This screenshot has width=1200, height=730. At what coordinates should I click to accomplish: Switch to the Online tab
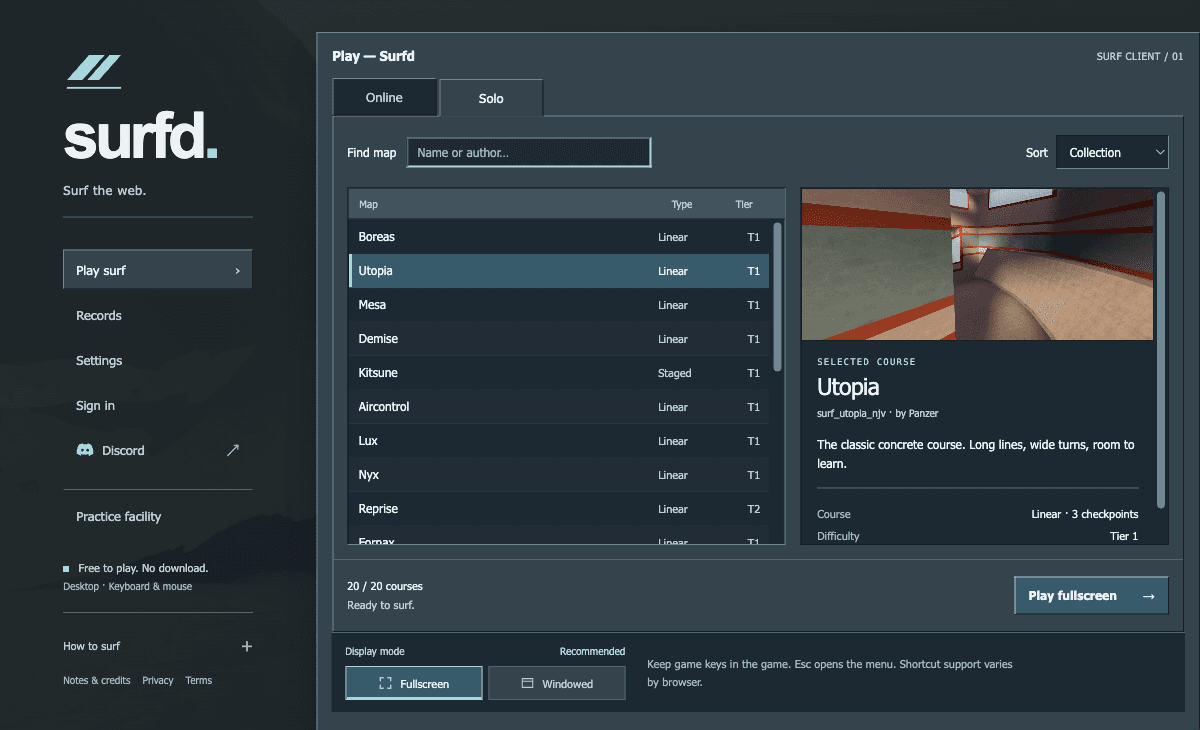pyautogui.click(x=384, y=97)
